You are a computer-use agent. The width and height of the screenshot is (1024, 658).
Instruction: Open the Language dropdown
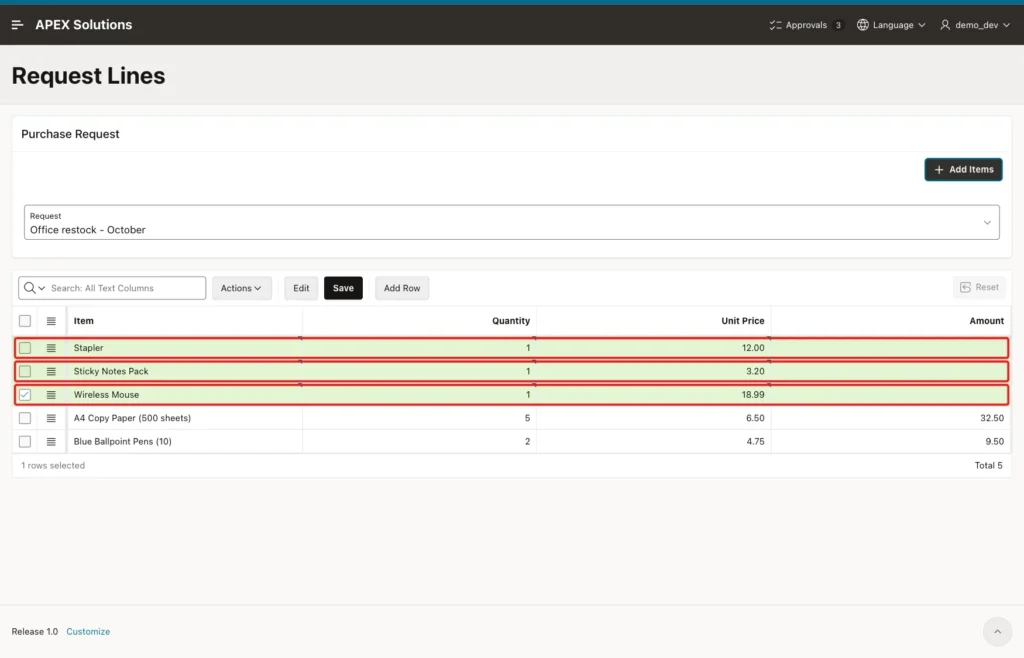(x=891, y=25)
